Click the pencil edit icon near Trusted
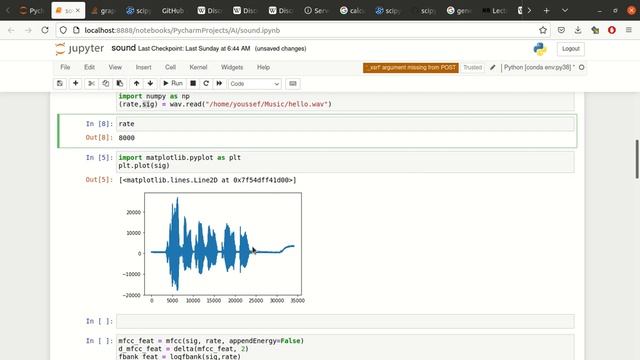This screenshot has height=360, width=640. point(493,67)
